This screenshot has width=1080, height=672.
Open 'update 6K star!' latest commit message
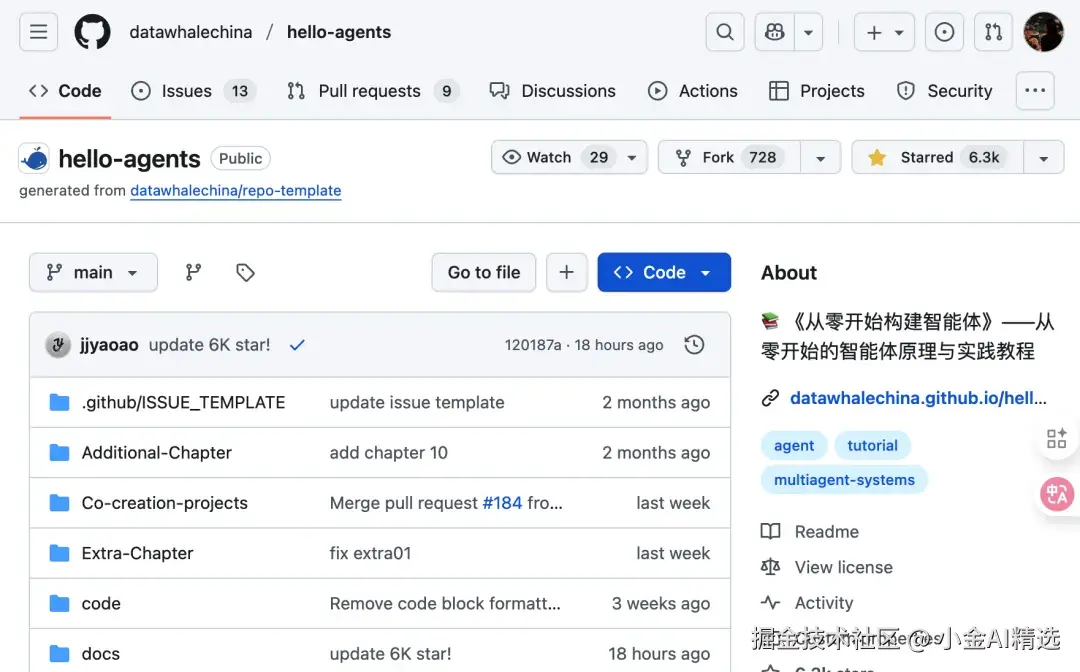pyautogui.click(x=209, y=345)
